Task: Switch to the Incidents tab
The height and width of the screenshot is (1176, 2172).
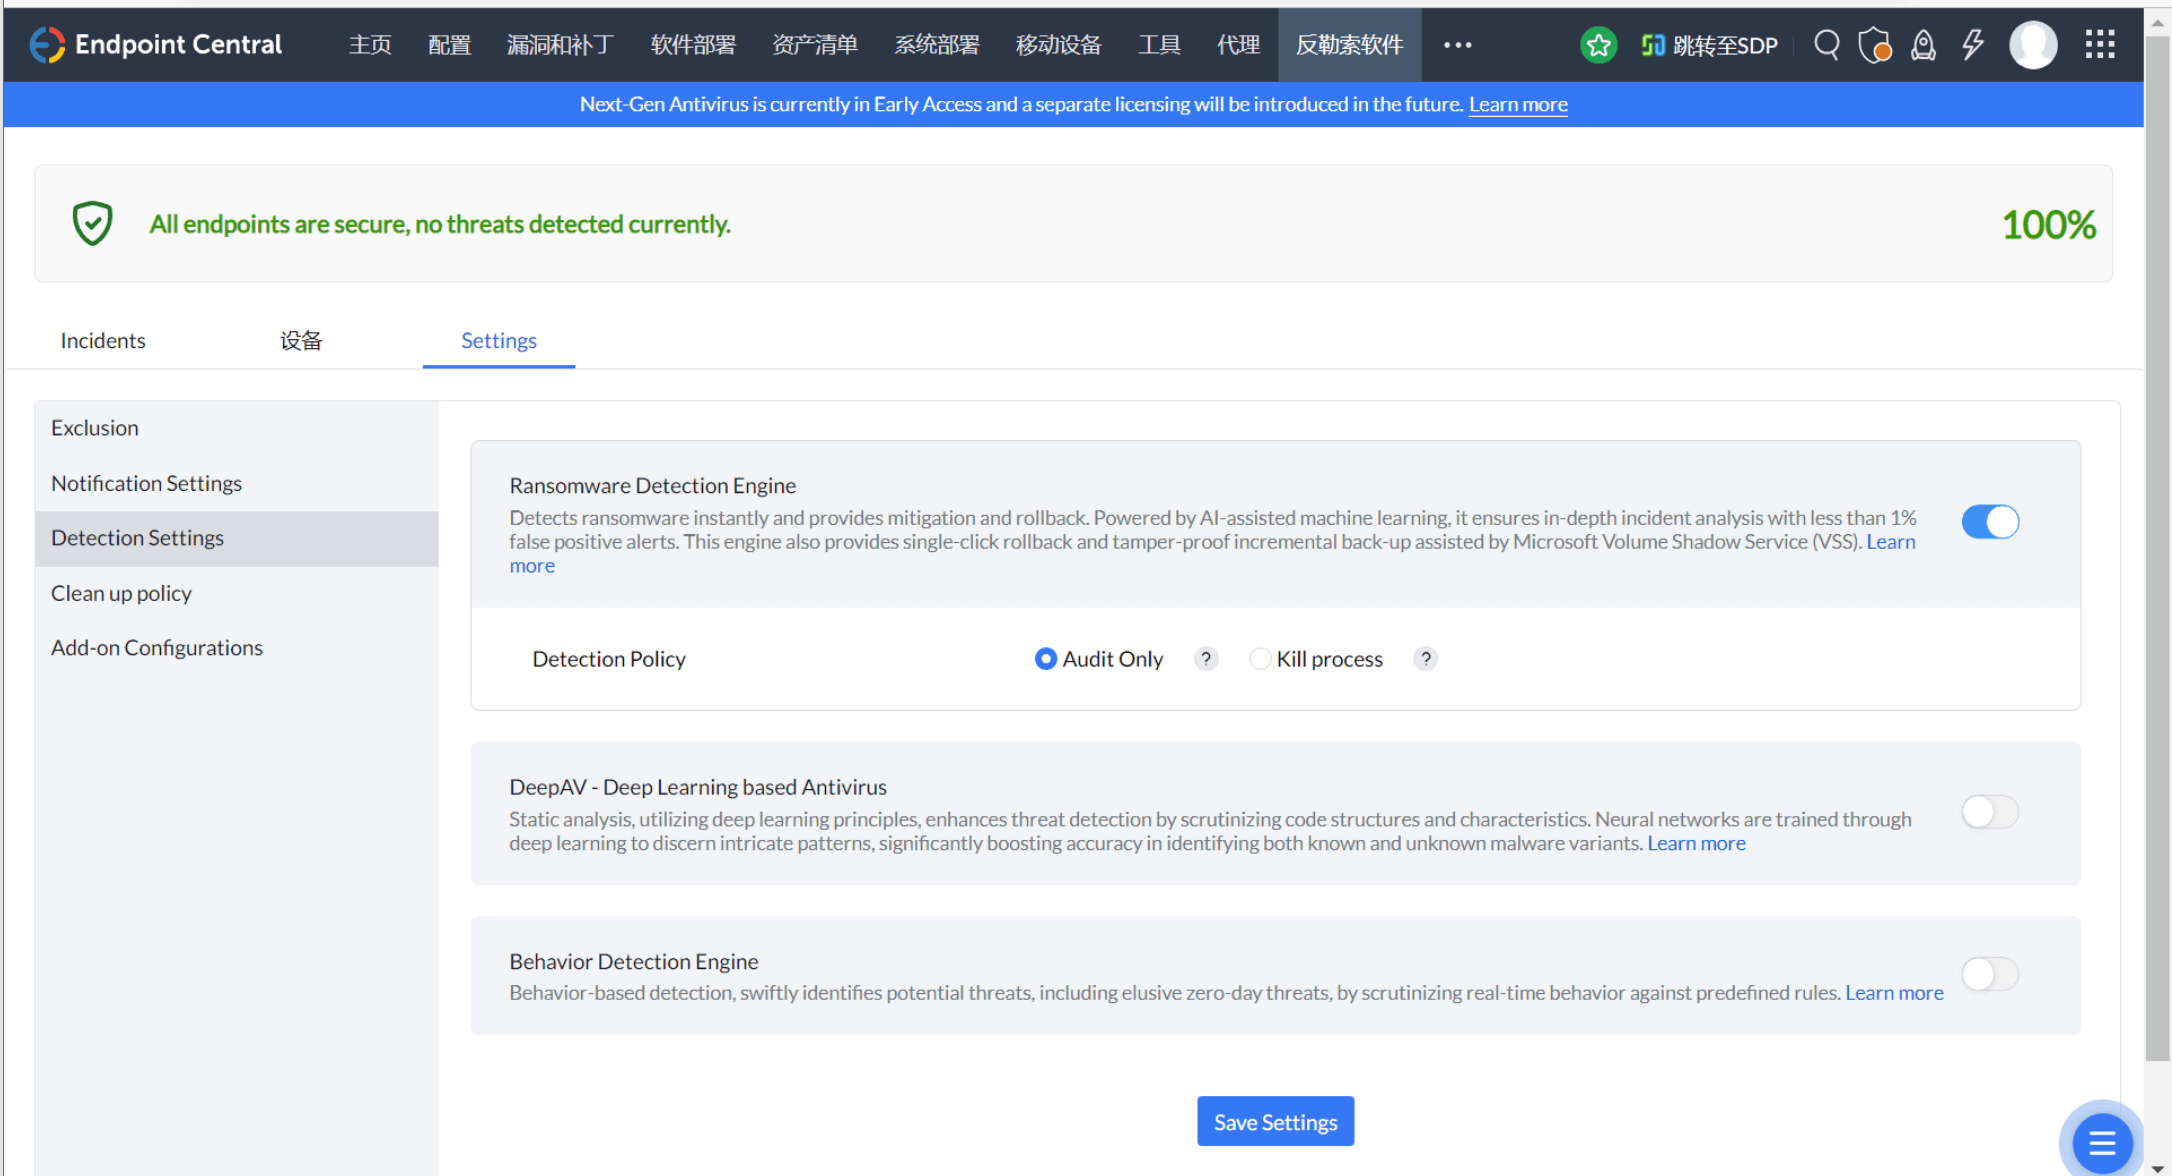Action: 103,341
